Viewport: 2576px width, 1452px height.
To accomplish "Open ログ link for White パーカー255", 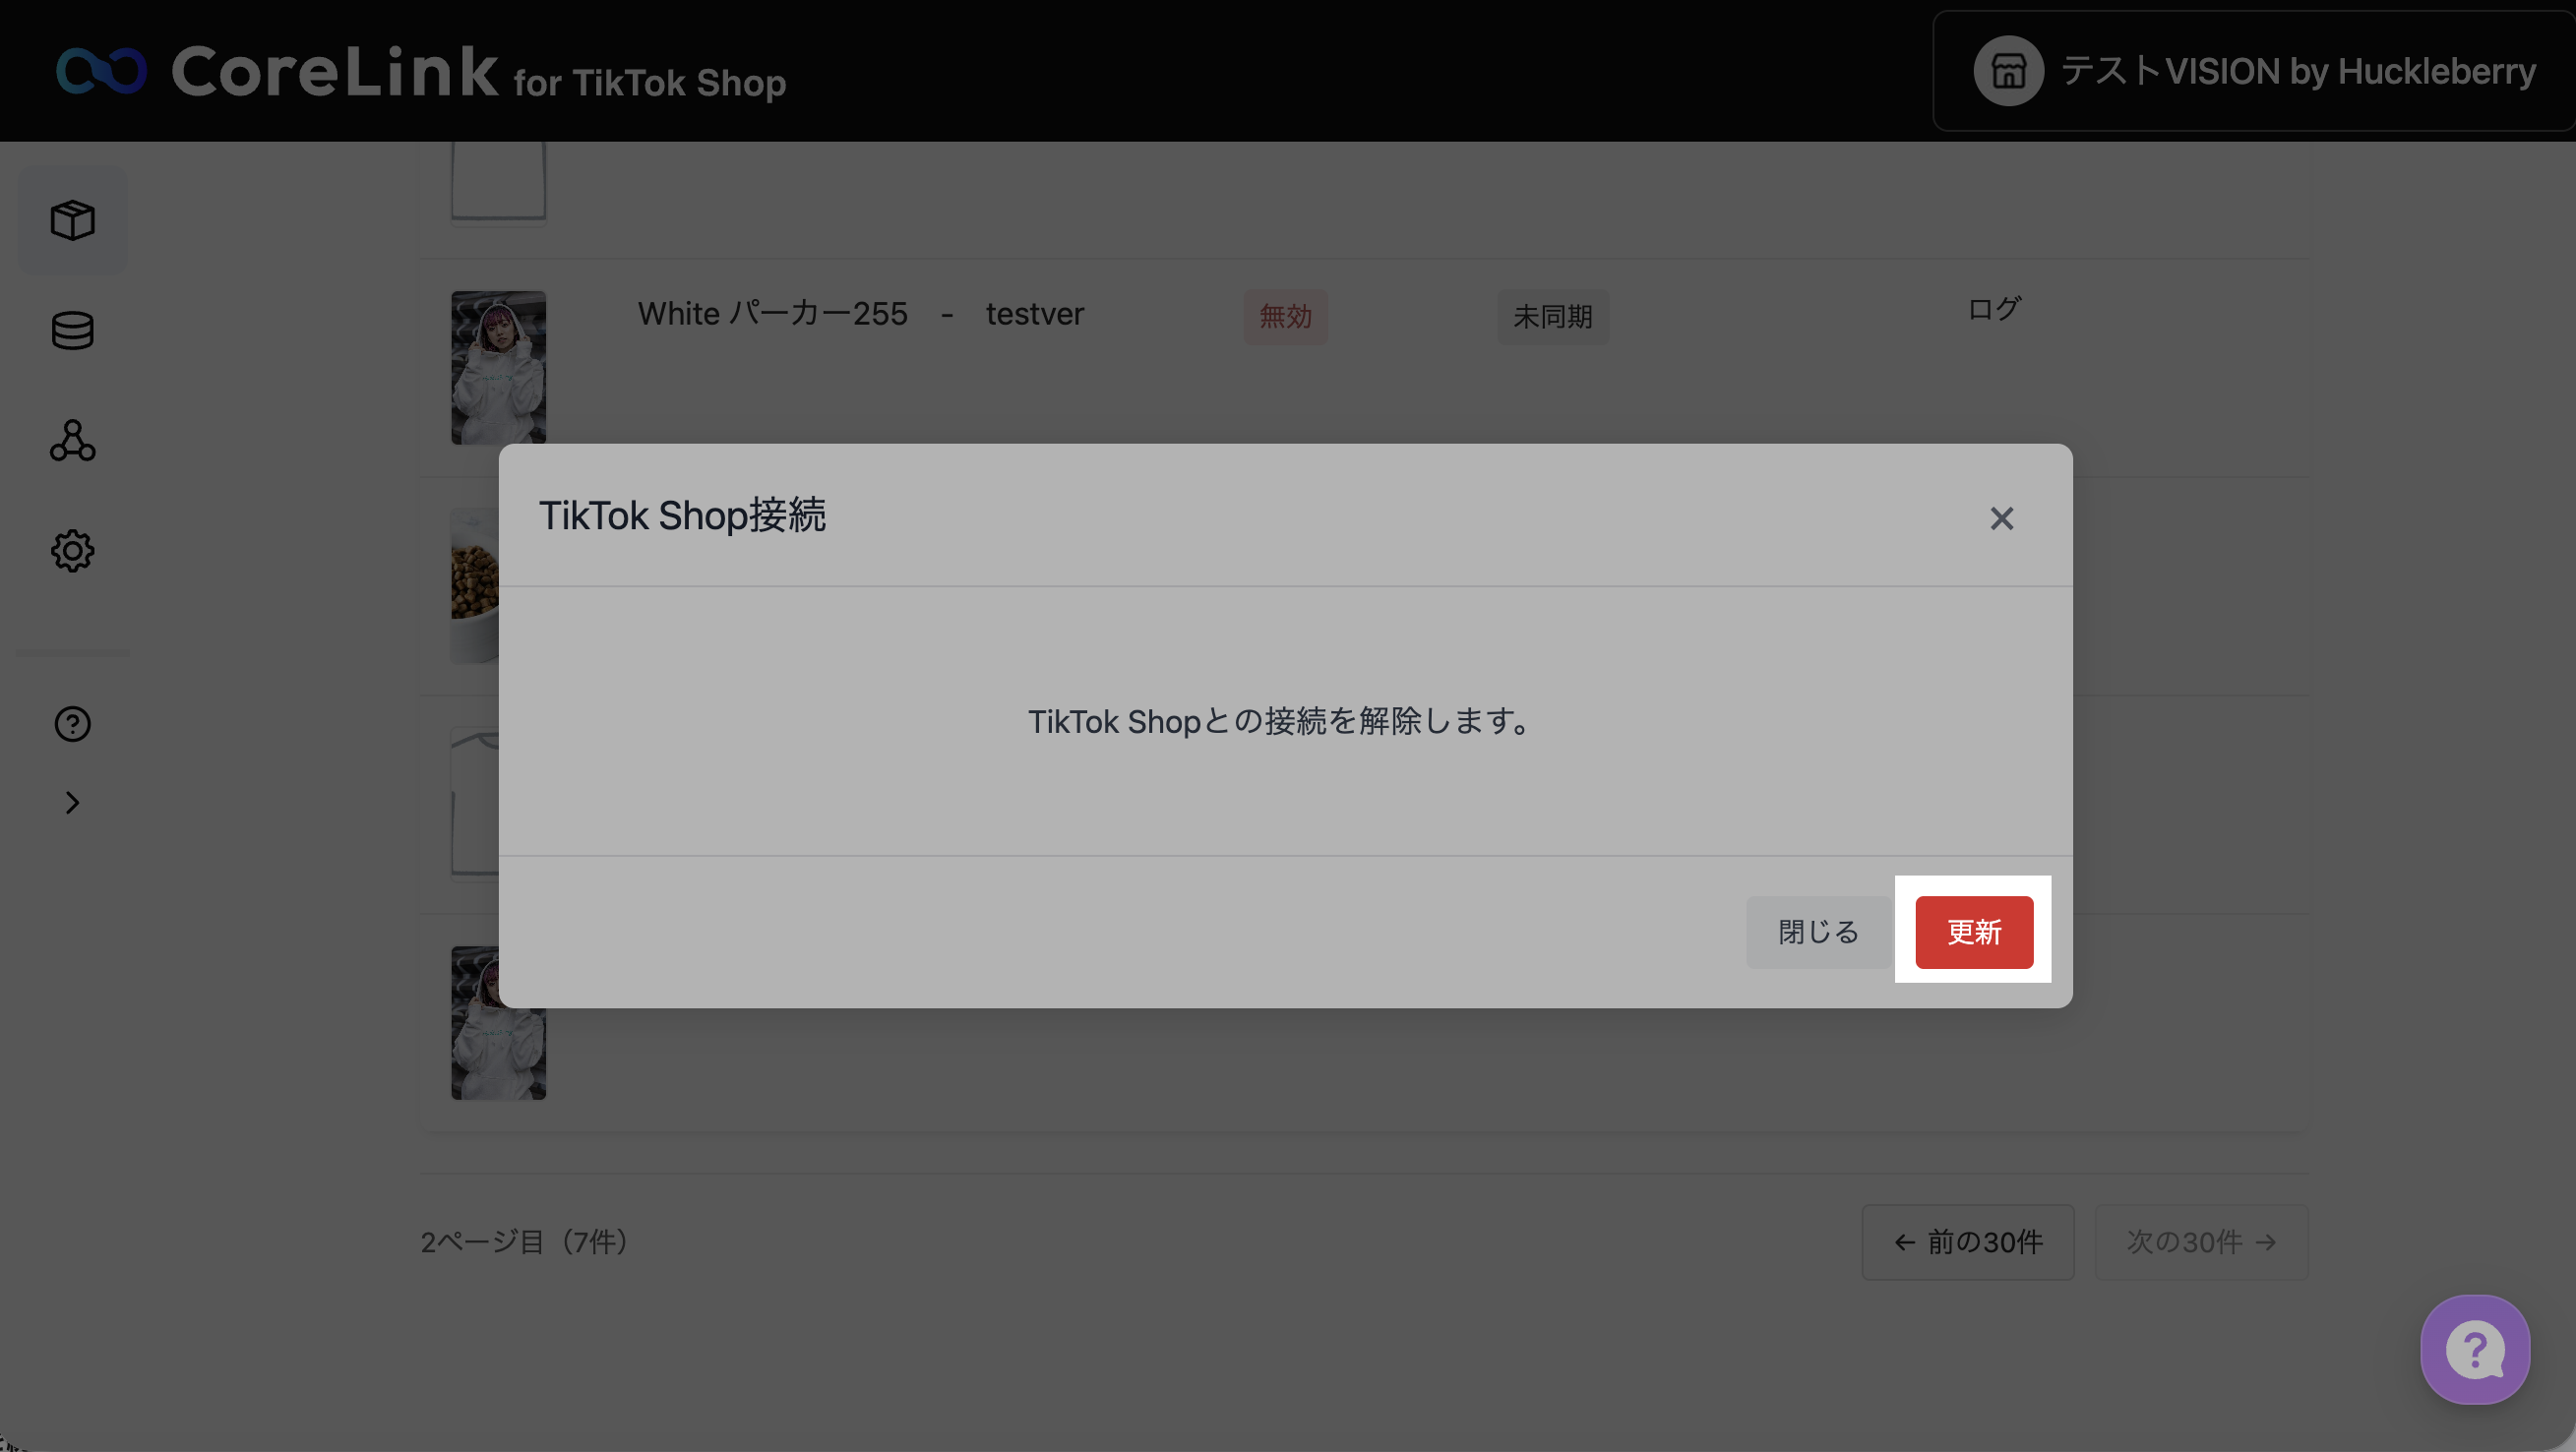I will coord(1993,309).
